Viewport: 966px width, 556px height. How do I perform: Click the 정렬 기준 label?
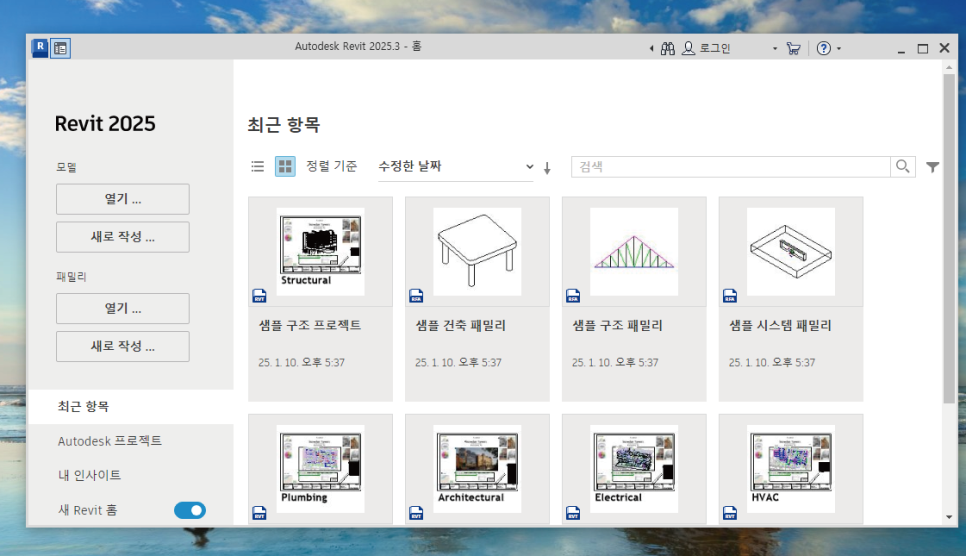click(331, 166)
